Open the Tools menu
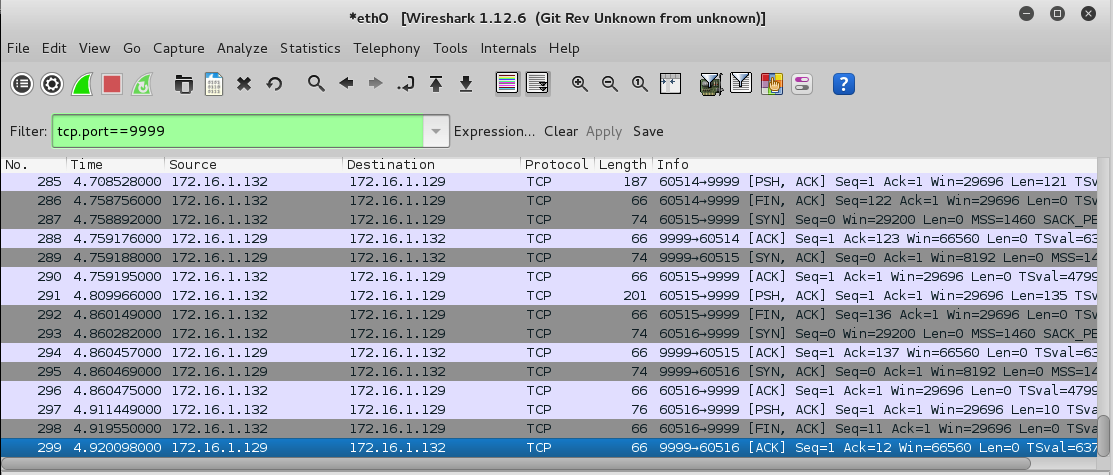Viewport: 1113px width, 475px height. (x=451, y=48)
